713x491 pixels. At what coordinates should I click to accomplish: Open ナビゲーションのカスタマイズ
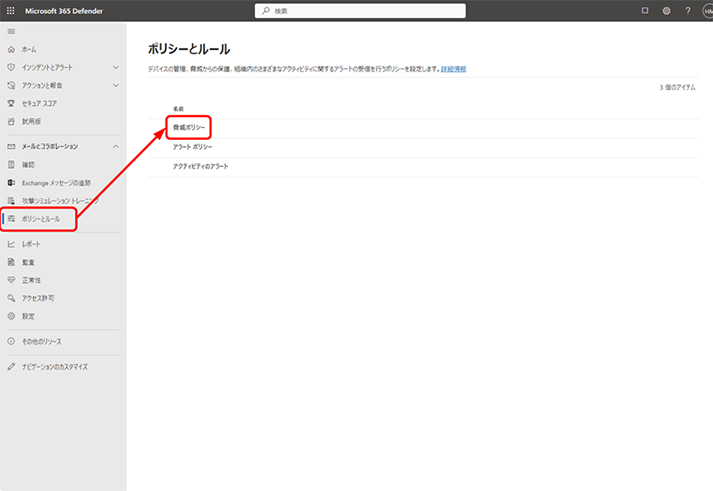(55, 367)
